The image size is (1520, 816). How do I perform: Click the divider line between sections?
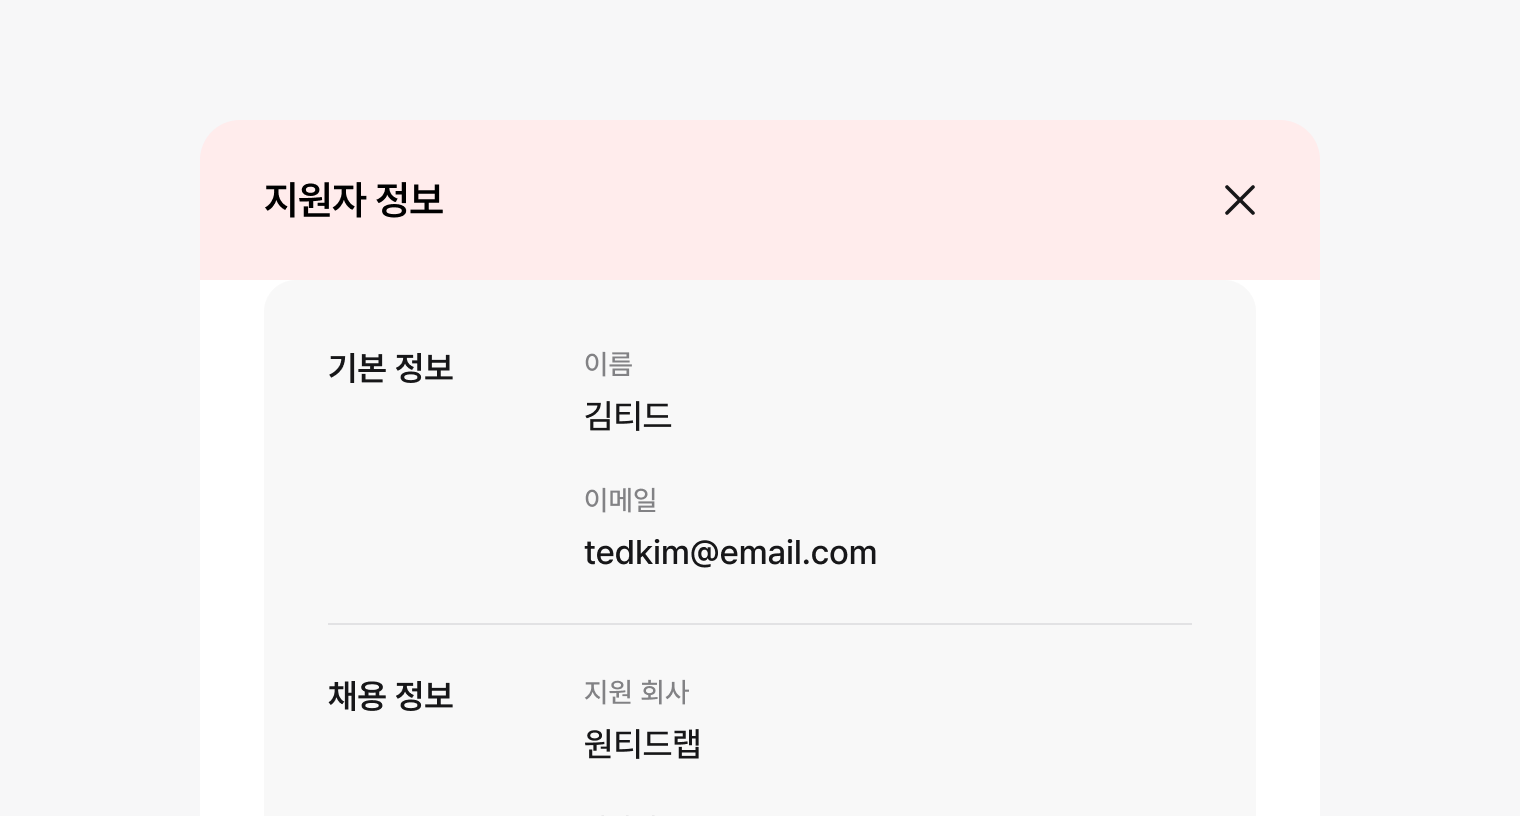coord(760,624)
